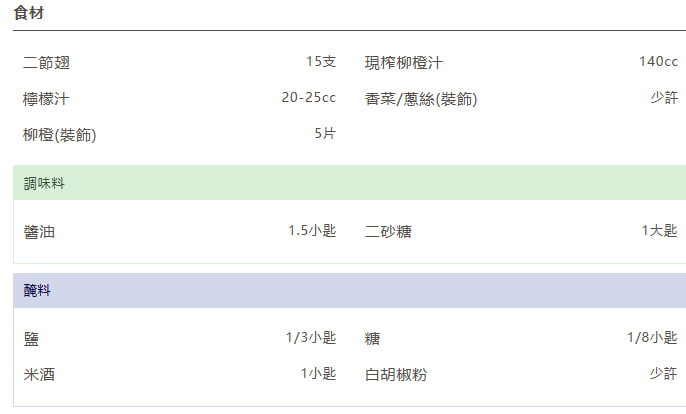
Task: Click the 140cc orange juice amount
Action: 658,62
